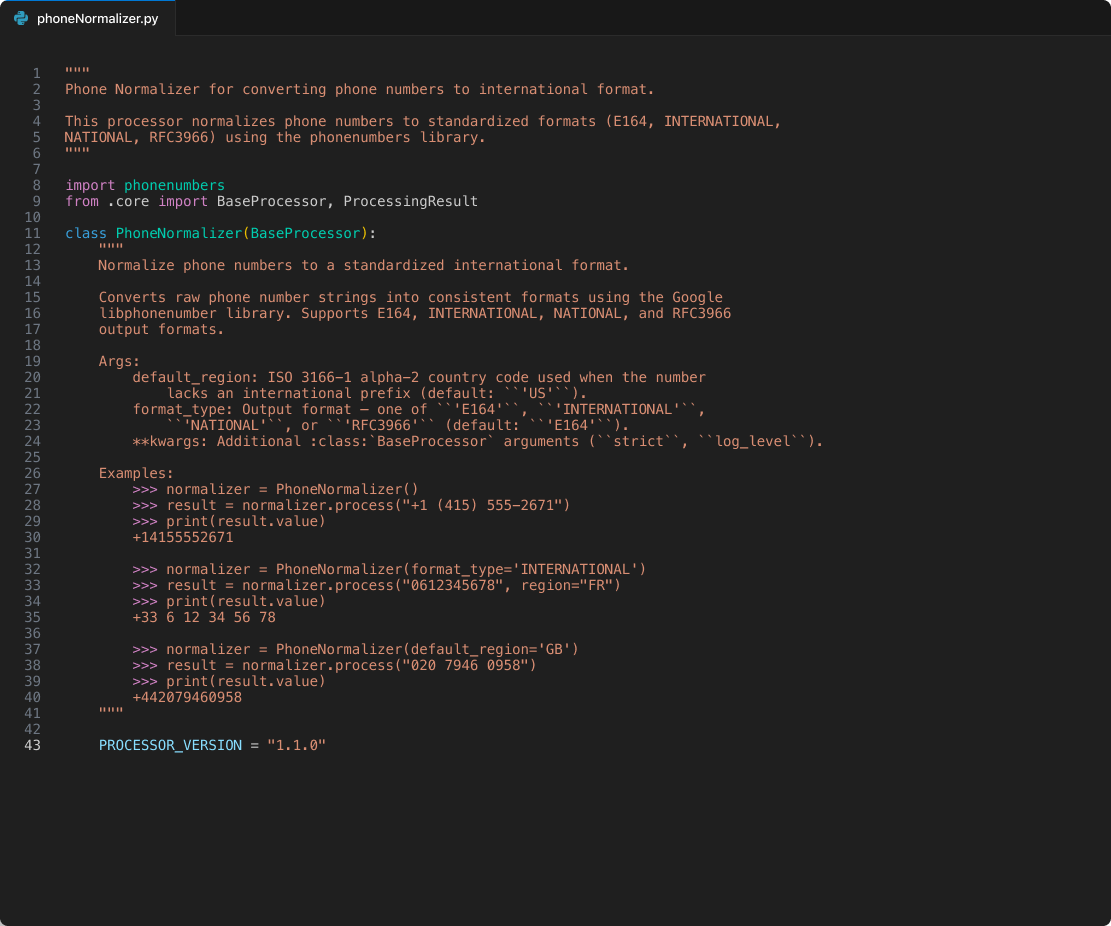Click 'PROCESSOR_VERSION' variable name
The width and height of the screenshot is (1111, 926).
[x=170, y=745]
